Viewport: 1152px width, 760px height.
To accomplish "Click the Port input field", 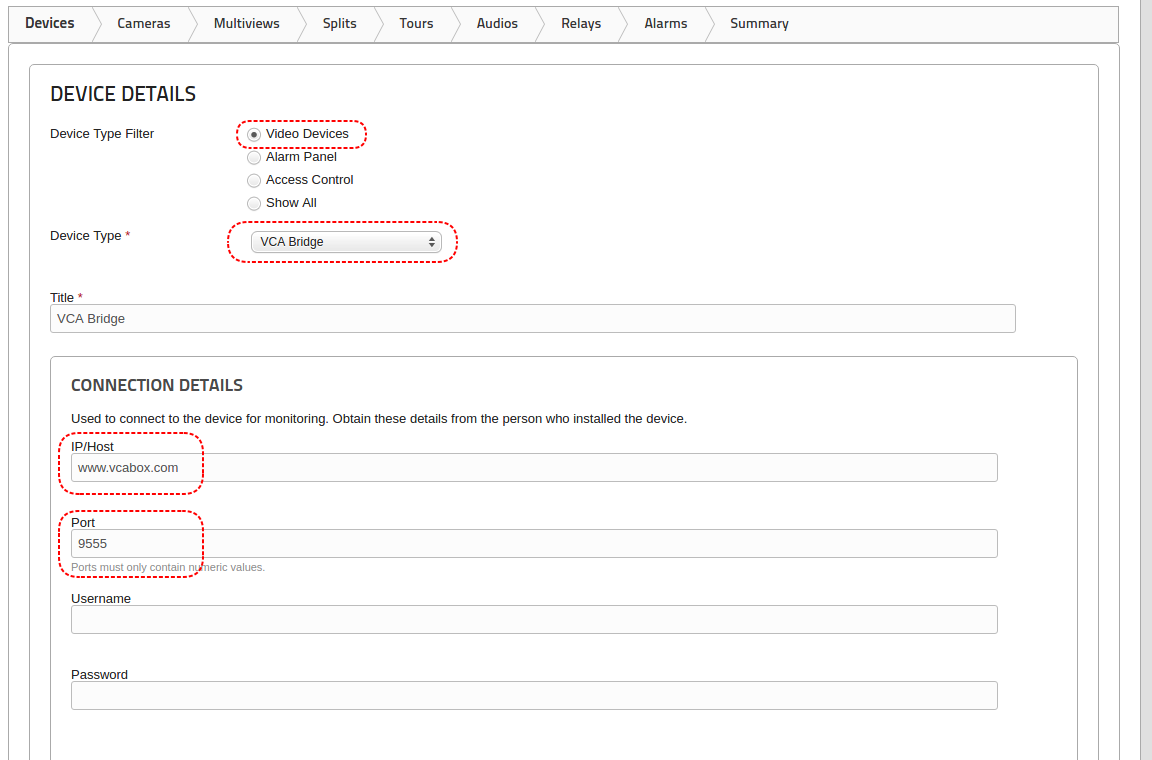I will [x=534, y=544].
